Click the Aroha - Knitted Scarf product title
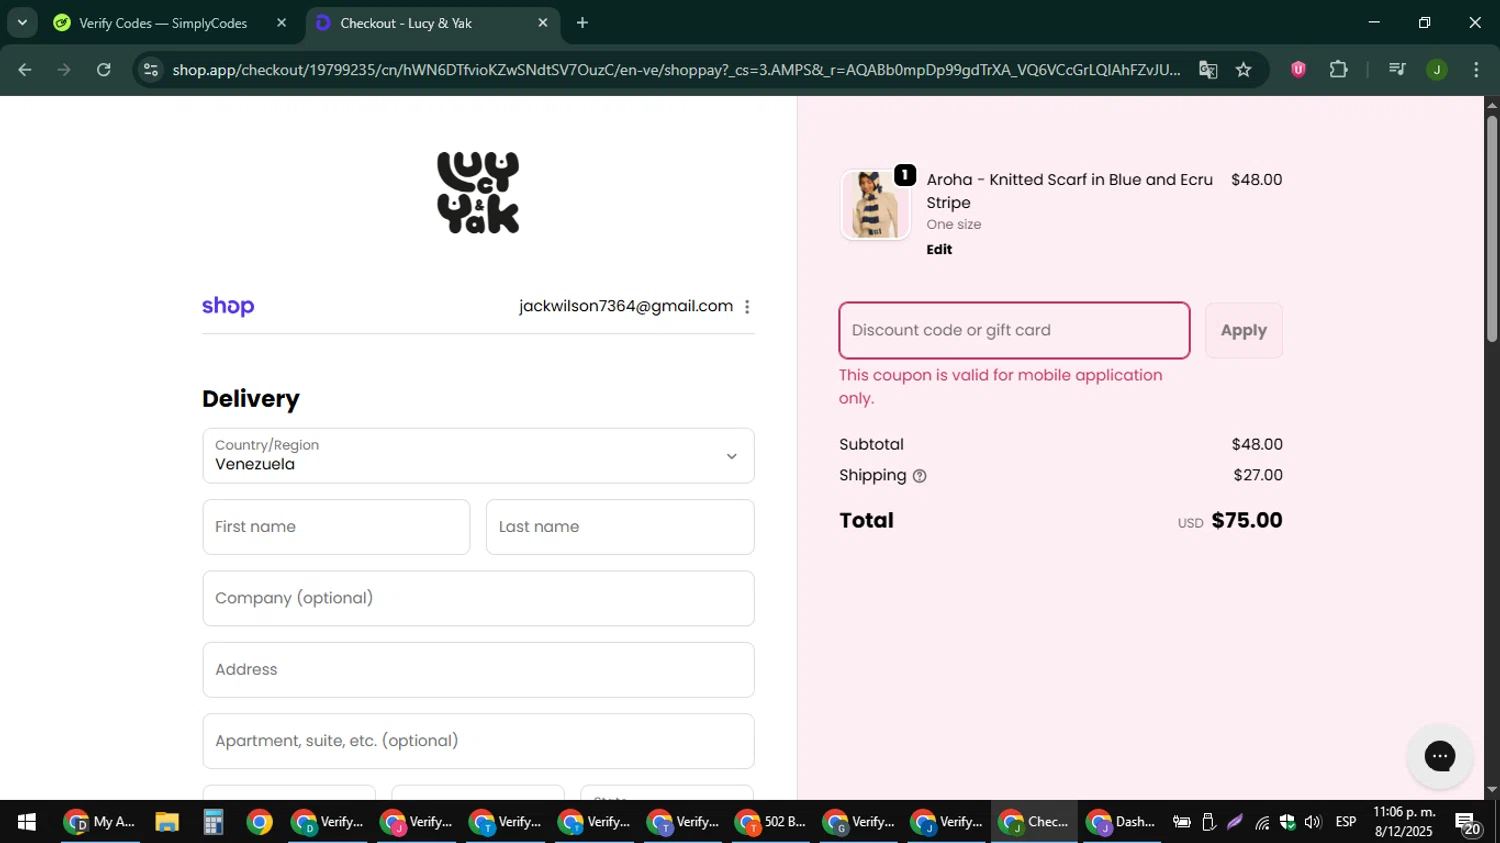Screen dimensions: 1500x843 (x=1069, y=191)
